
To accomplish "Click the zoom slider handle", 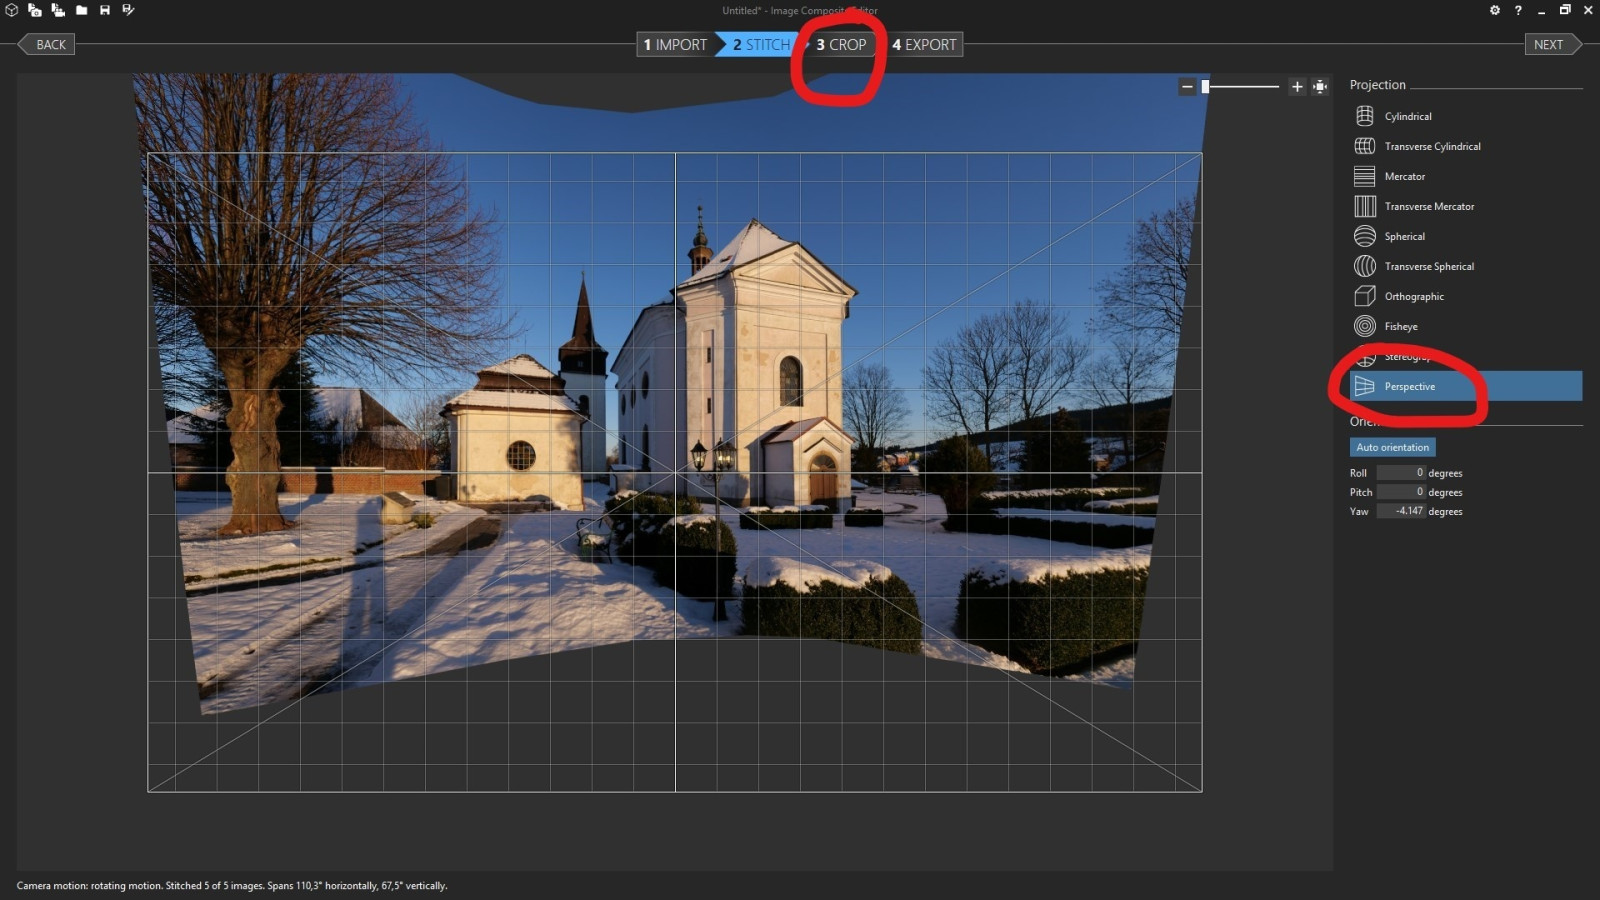I will (x=1206, y=87).
